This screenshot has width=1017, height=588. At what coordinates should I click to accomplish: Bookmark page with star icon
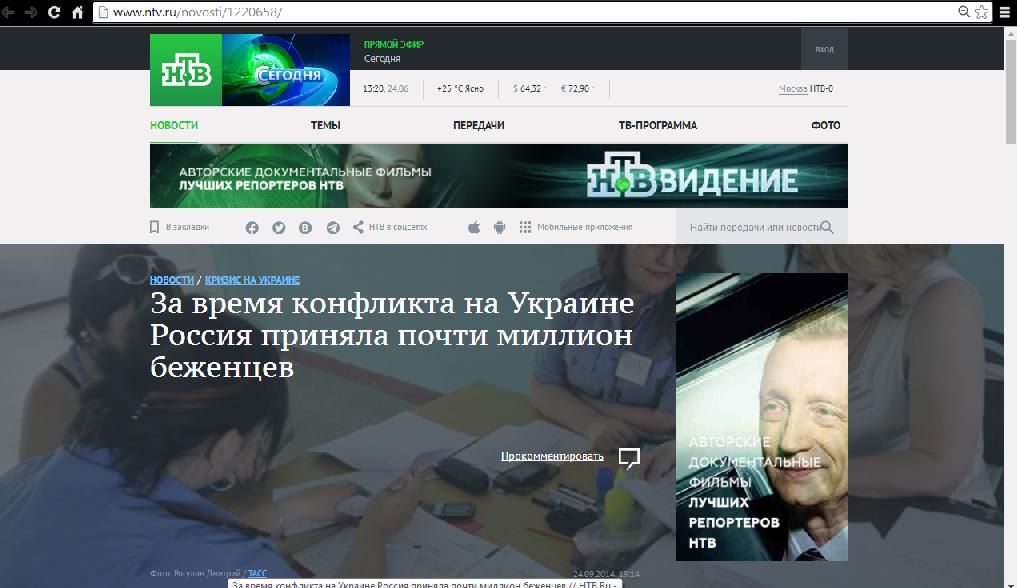point(981,12)
